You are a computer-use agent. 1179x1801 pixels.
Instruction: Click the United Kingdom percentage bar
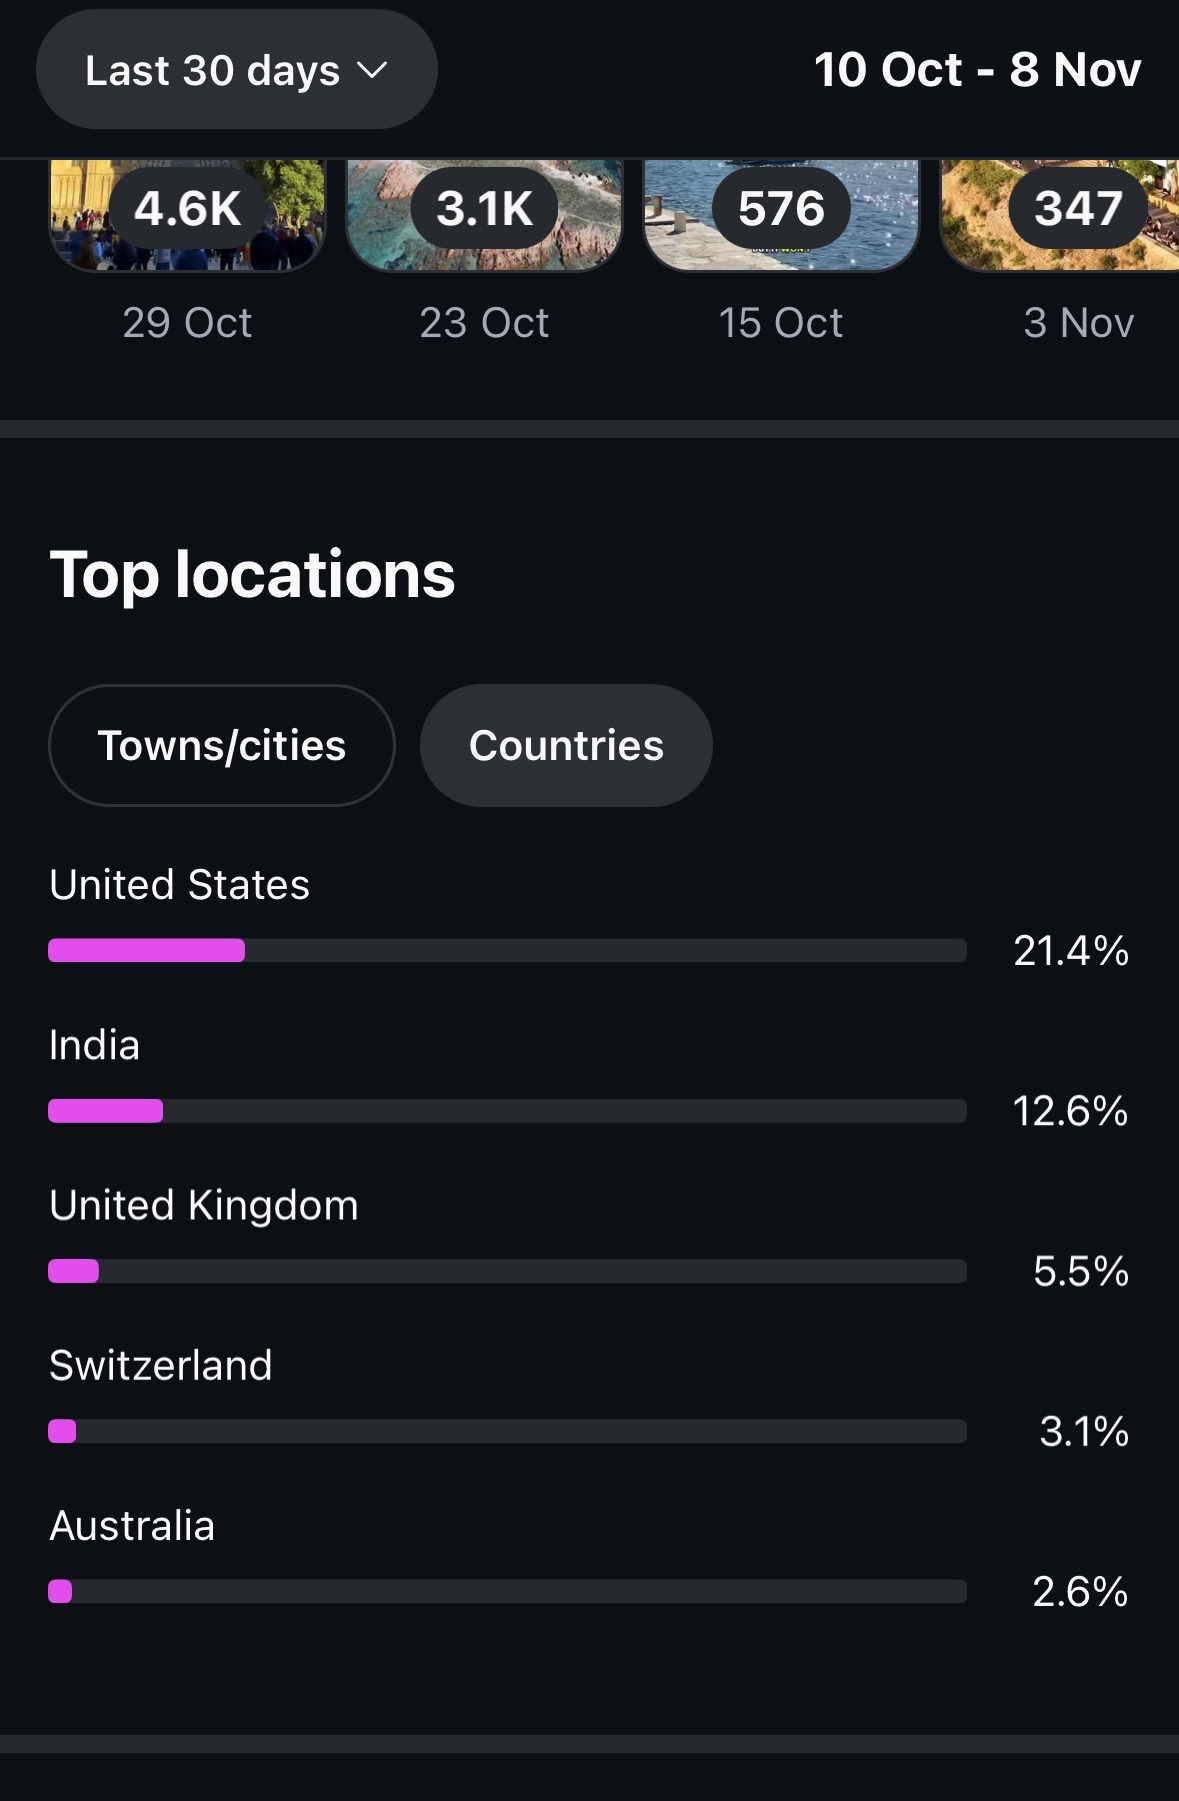pos(507,1271)
